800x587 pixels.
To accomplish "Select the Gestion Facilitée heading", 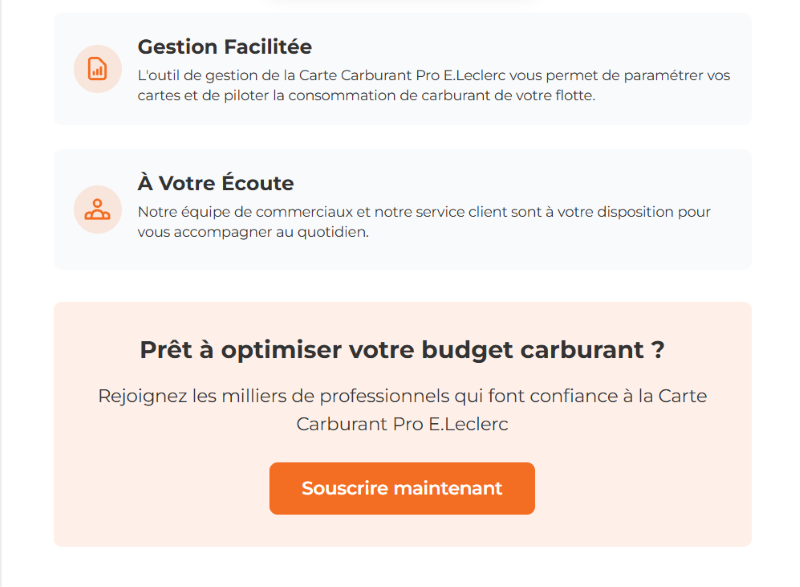I will [224, 47].
